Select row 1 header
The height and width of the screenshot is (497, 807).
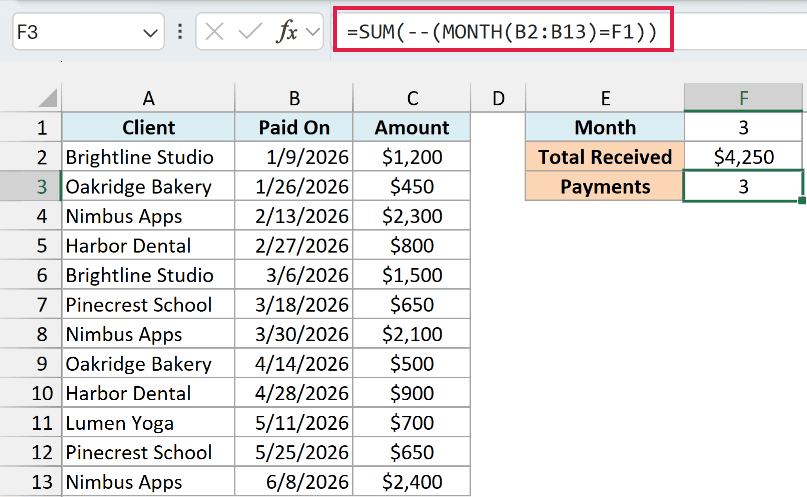pyautogui.click(x=31, y=127)
